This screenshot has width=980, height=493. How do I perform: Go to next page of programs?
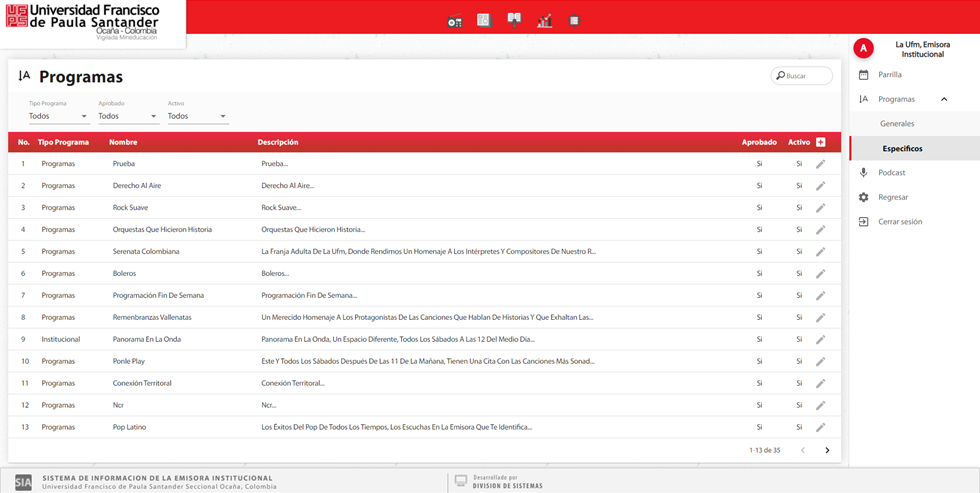827,451
